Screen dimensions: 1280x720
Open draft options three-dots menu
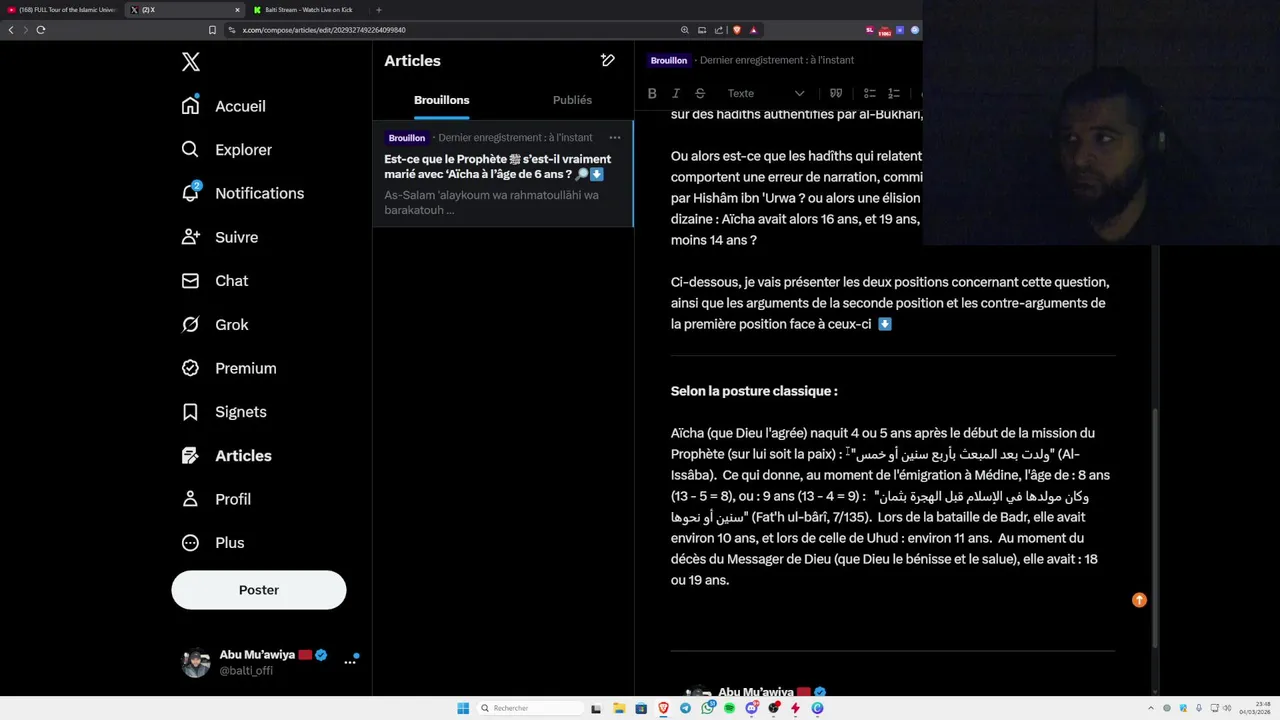(x=615, y=138)
